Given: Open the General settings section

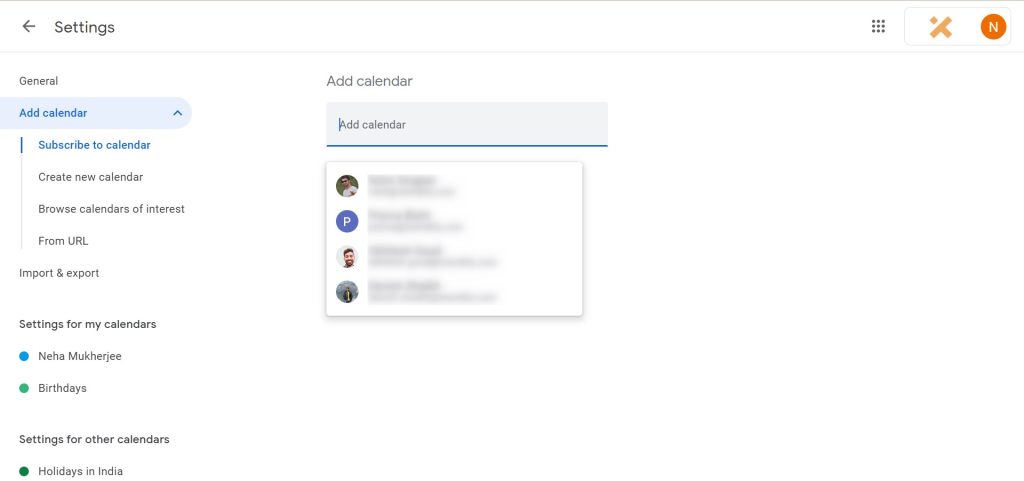Looking at the screenshot, I should tap(39, 81).
